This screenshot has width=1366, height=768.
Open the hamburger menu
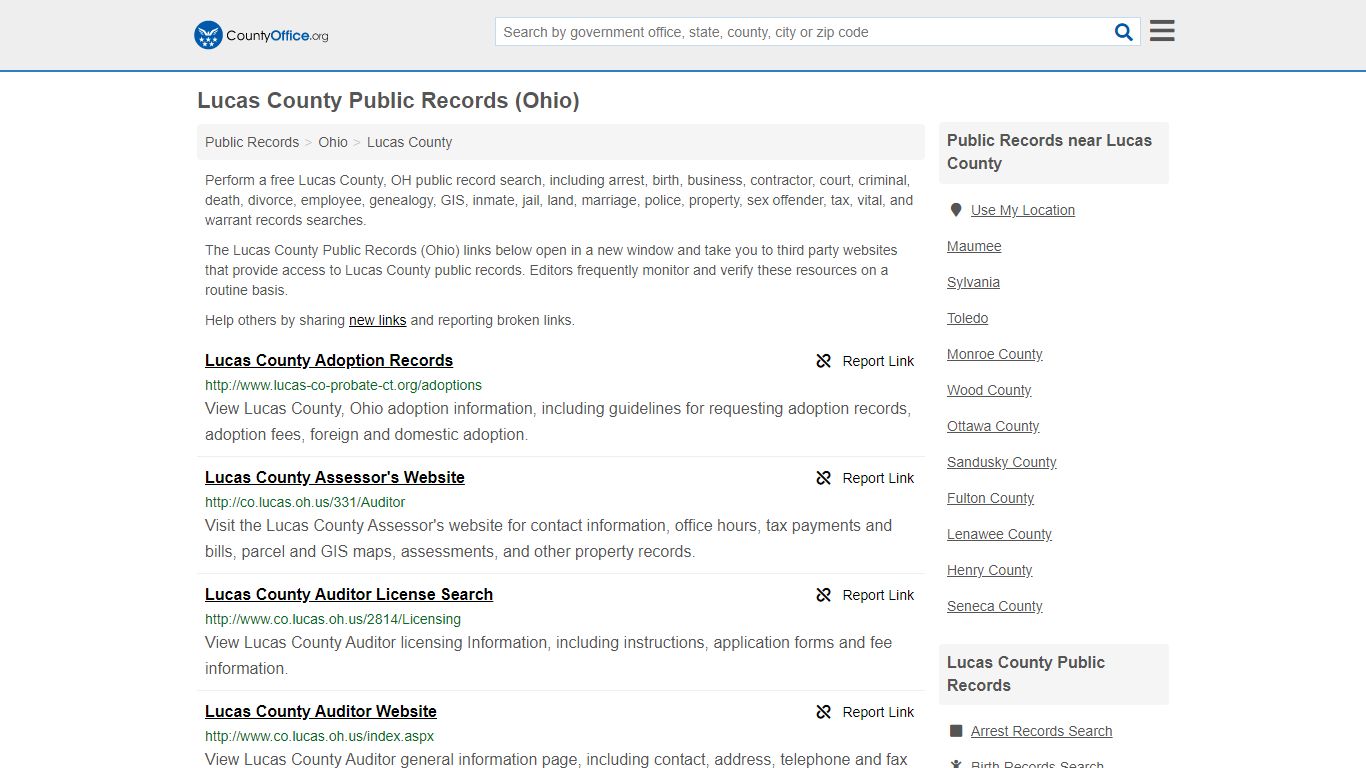click(1162, 31)
